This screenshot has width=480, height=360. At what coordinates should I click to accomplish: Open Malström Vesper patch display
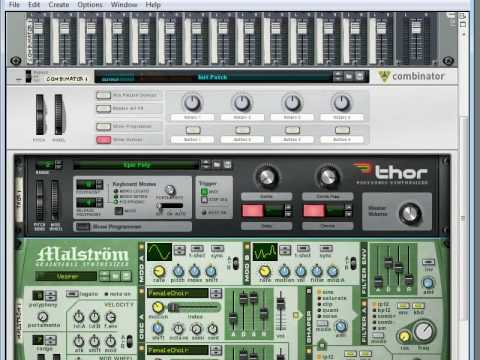[x=66, y=276]
